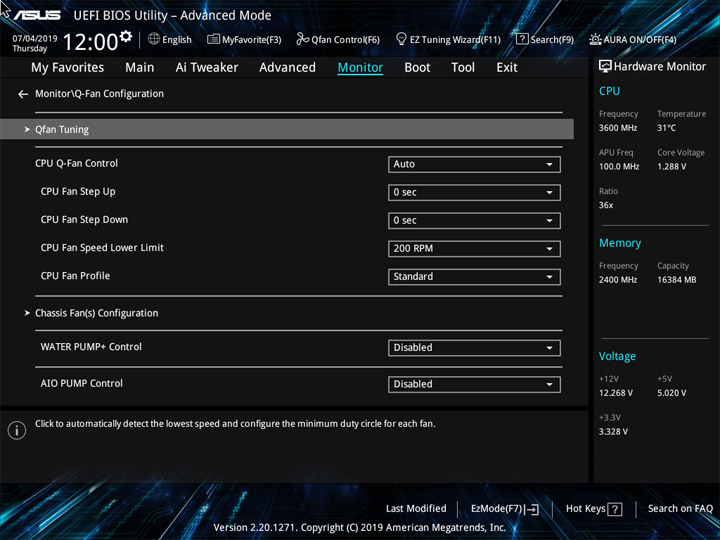The image size is (720, 540).
Task: Click the APU Freq 100.0 MHz value
Action: (619, 167)
